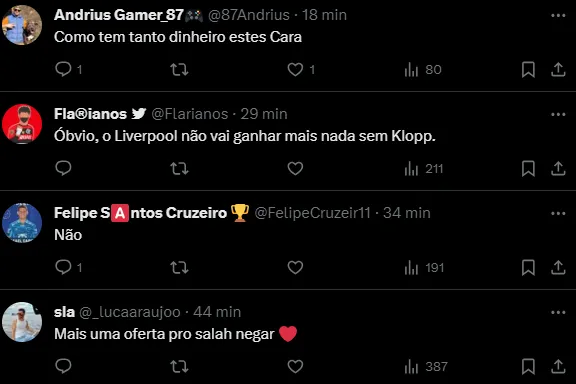
Task: Reply to the Flarianos Liverpool tweet
Action: point(63,168)
